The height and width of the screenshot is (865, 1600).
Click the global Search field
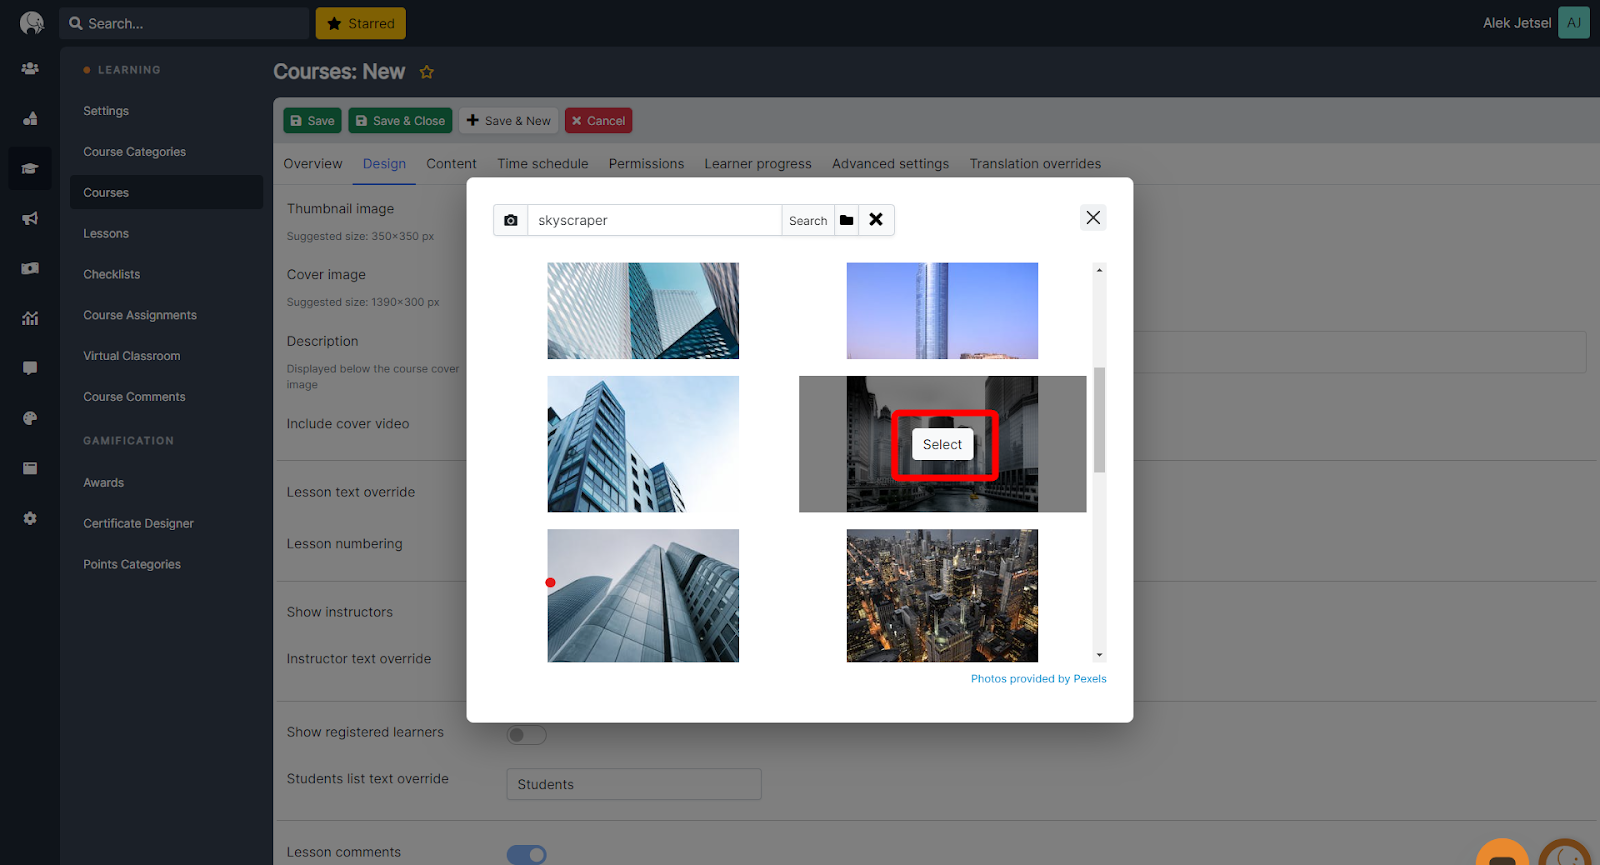click(x=184, y=23)
